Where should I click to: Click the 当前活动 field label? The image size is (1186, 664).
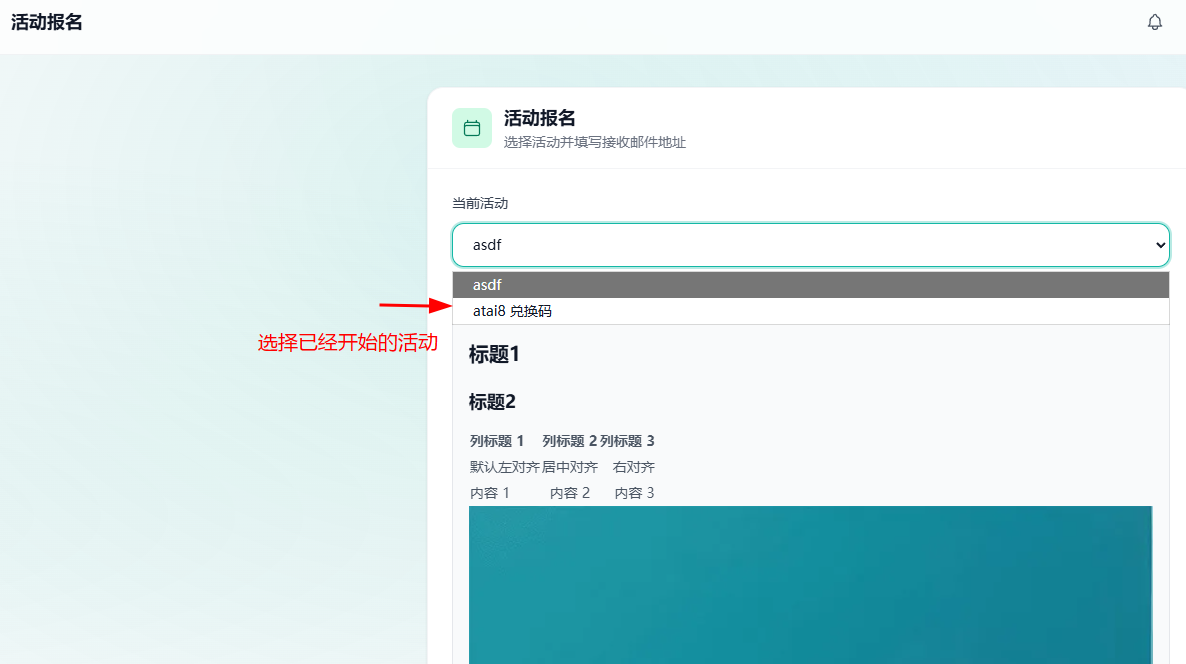(480, 203)
